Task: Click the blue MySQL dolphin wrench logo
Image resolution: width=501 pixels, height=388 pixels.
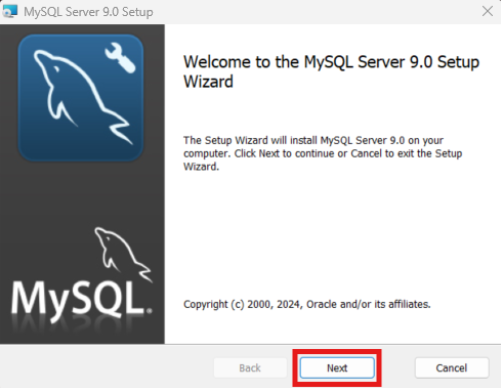Action: (81, 98)
